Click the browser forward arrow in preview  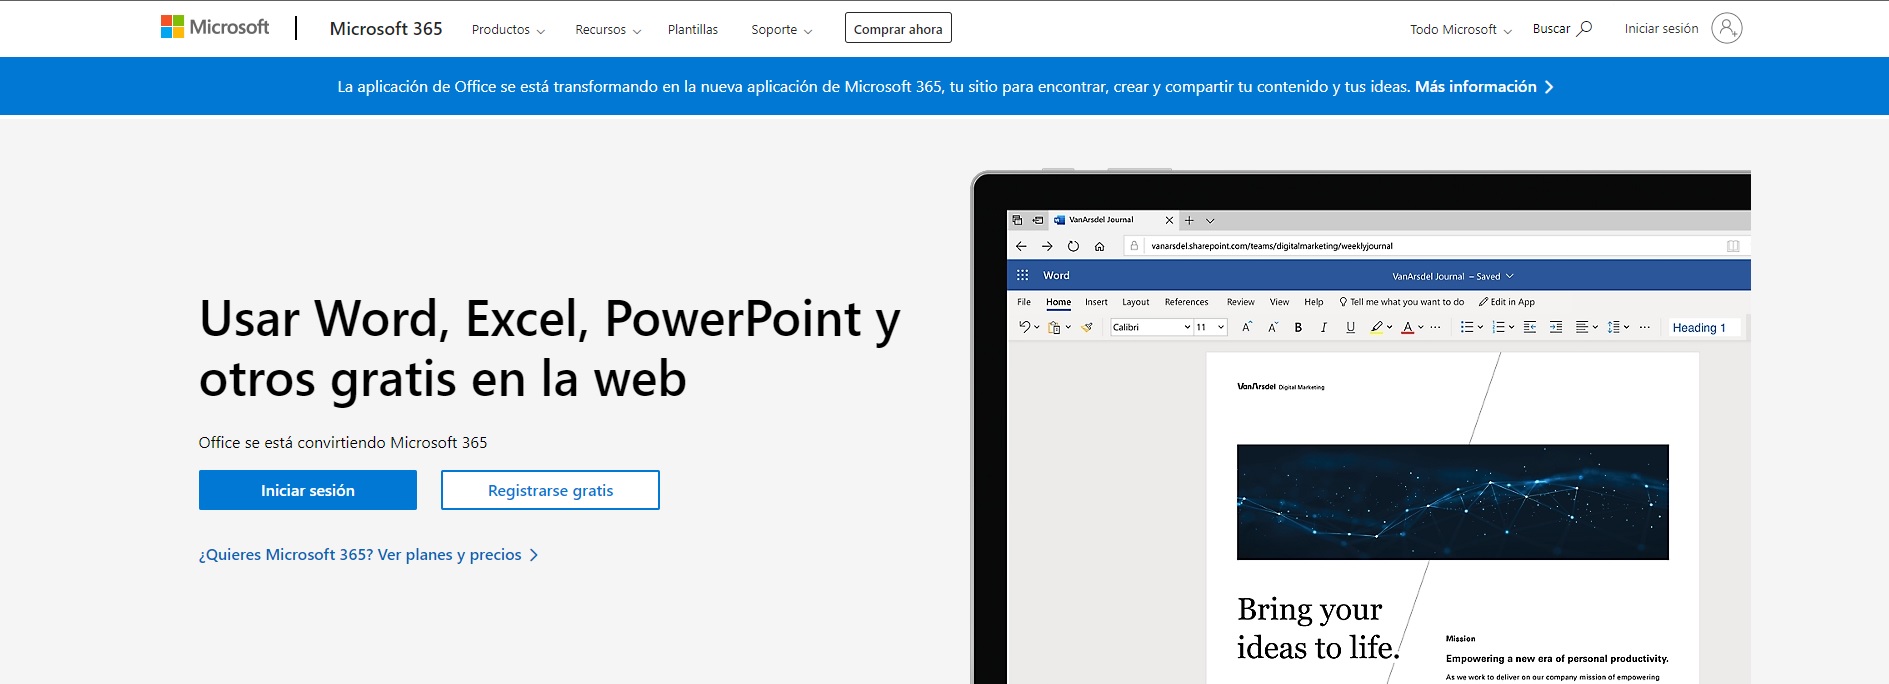tap(1047, 246)
